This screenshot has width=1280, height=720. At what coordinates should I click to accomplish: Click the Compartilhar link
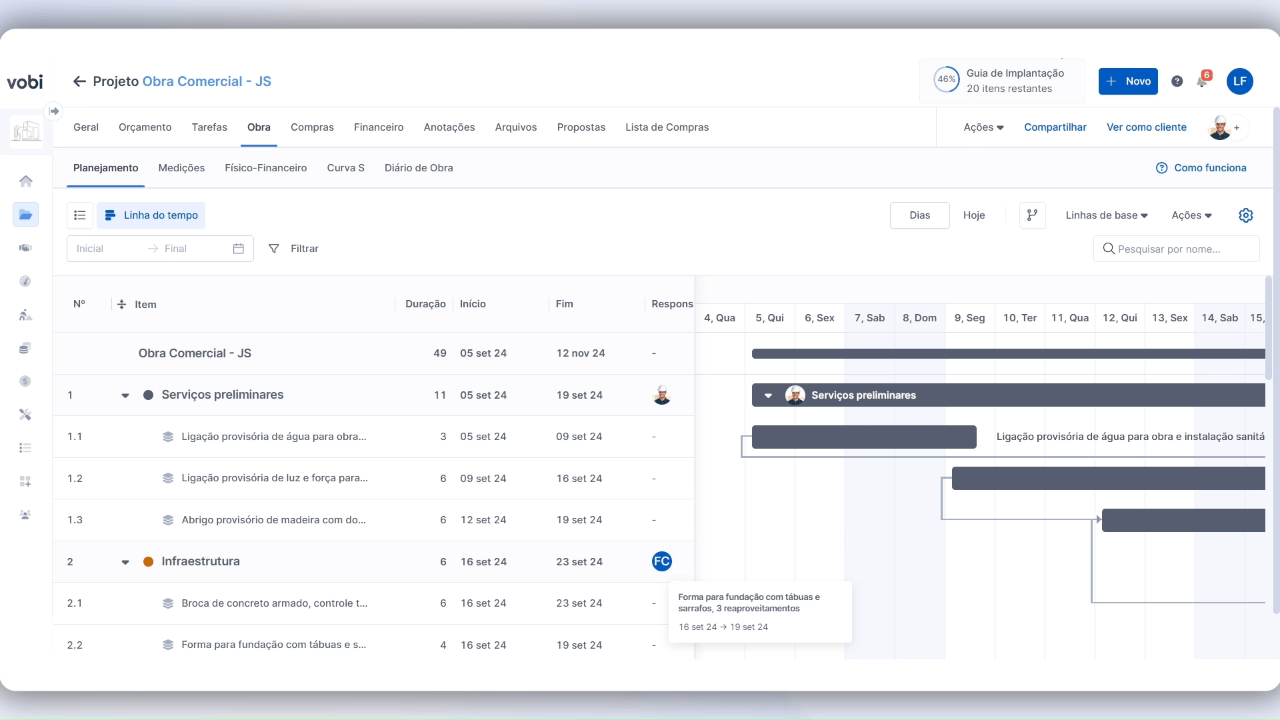[1055, 127]
